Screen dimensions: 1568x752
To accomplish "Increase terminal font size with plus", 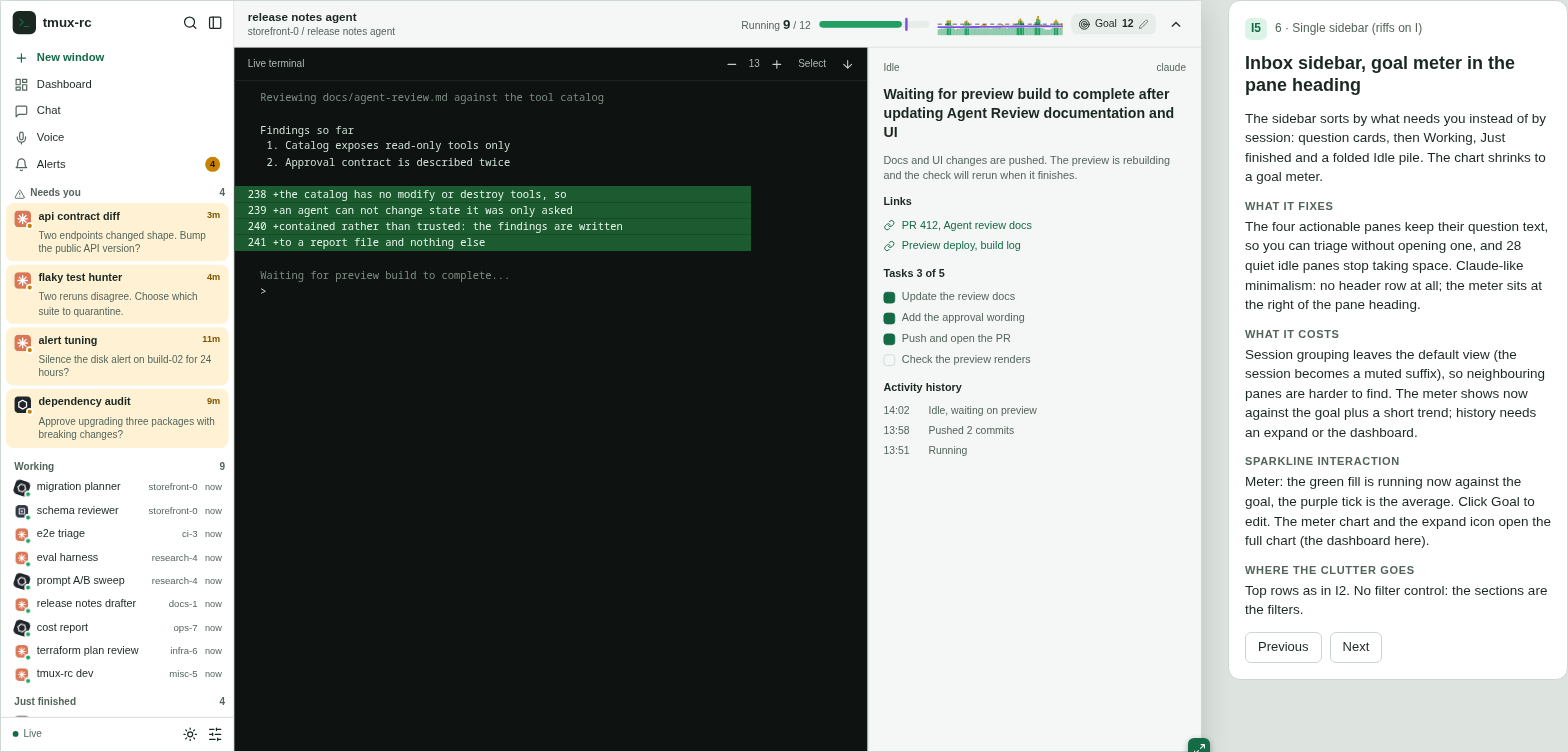I will 777,64.
